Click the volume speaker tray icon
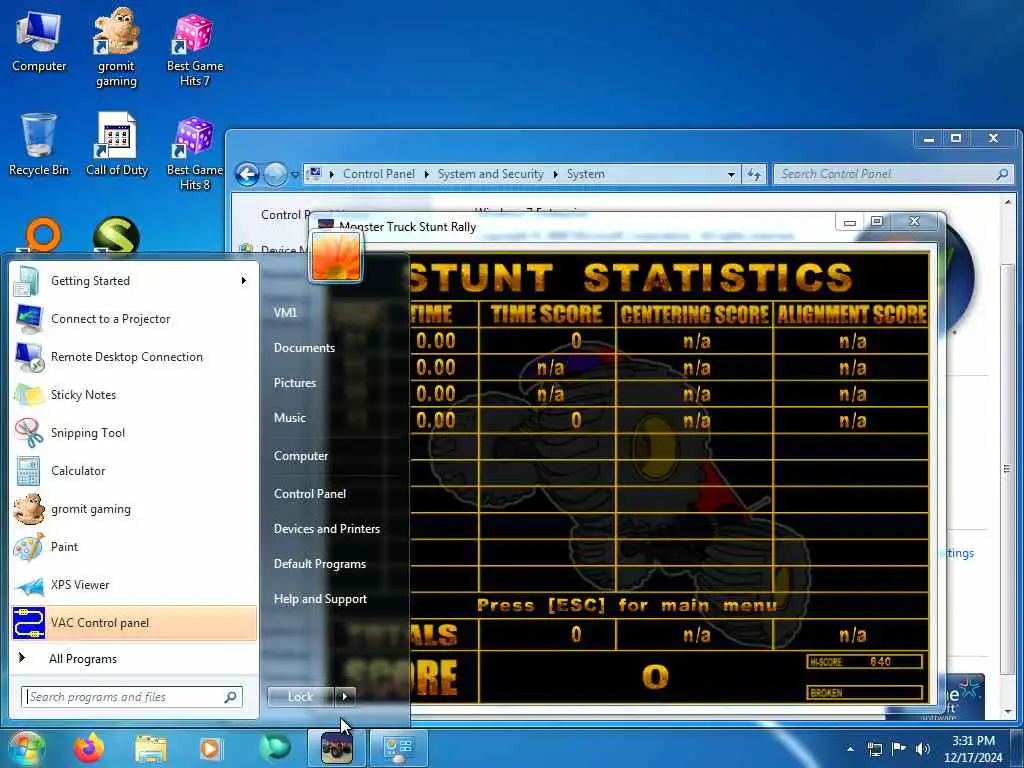Viewport: 1024px width, 768px height. (x=923, y=748)
